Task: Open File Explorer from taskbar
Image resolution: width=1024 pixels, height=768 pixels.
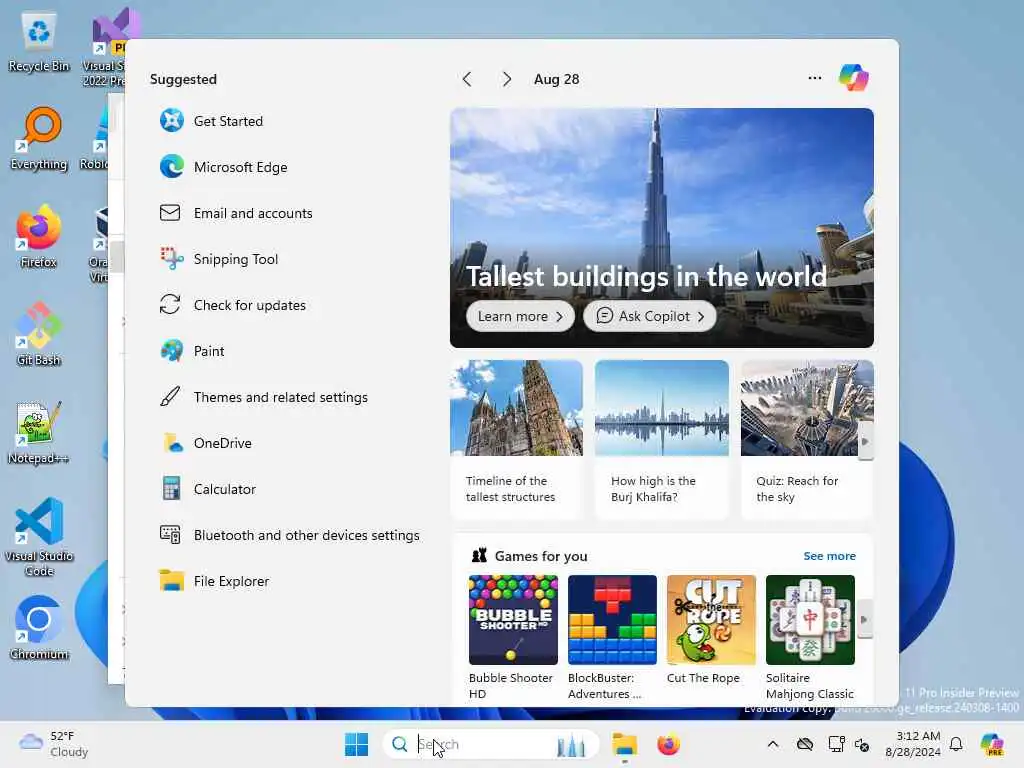Action: point(624,744)
